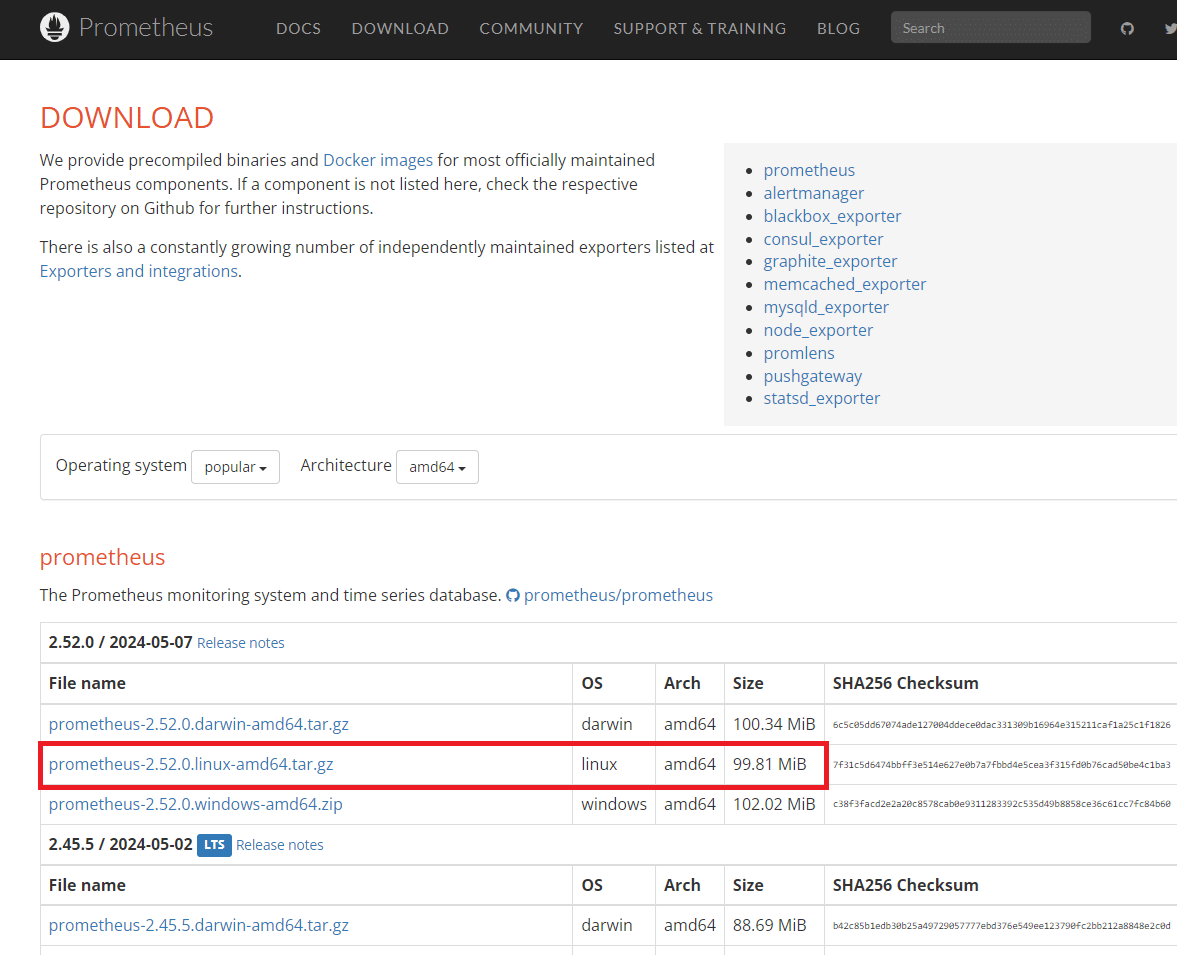Click the LTS badge on 2.45.5
The height and width of the screenshot is (955, 1177).
(214, 845)
